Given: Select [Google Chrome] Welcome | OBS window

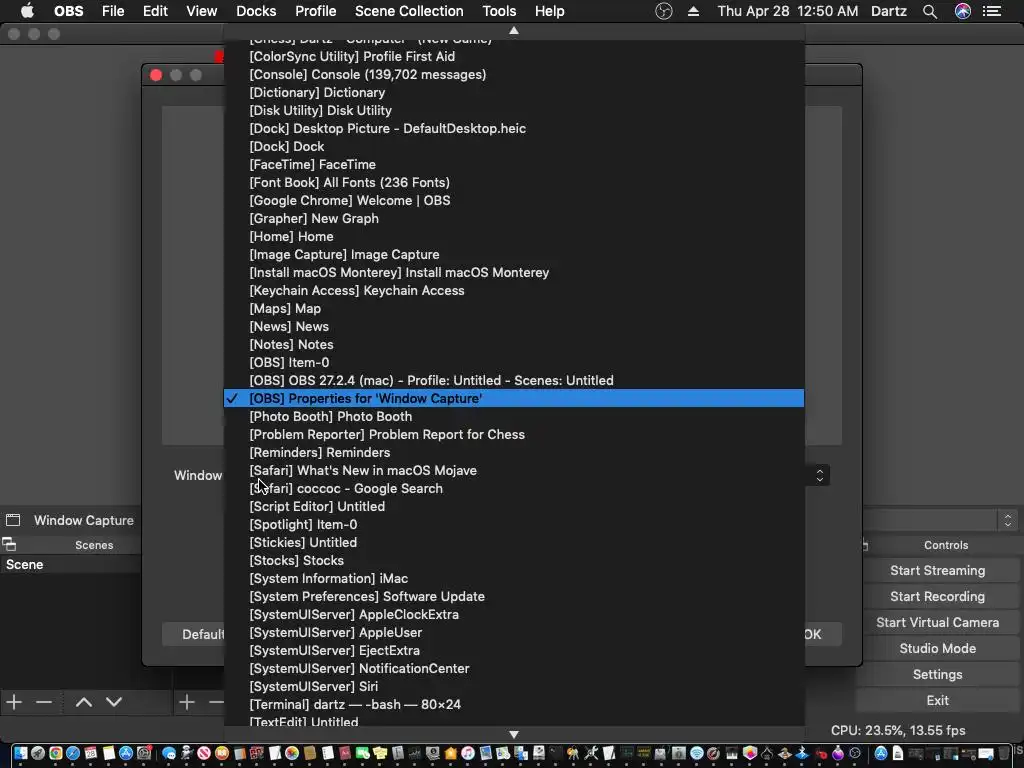Looking at the screenshot, I should [x=514, y=200].
